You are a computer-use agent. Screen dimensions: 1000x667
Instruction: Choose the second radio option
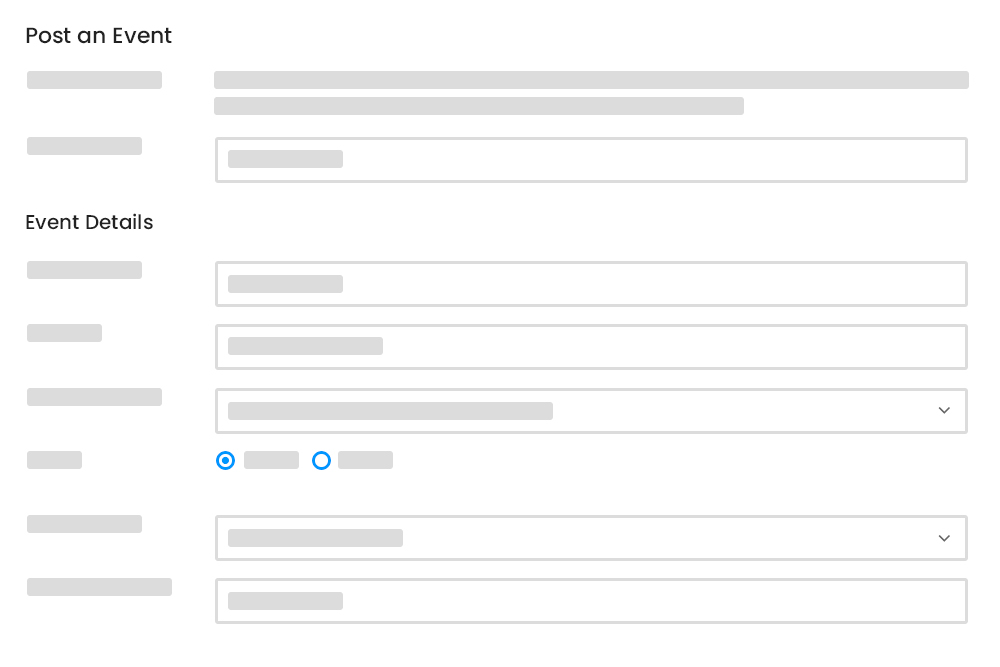tap(321, 460)
